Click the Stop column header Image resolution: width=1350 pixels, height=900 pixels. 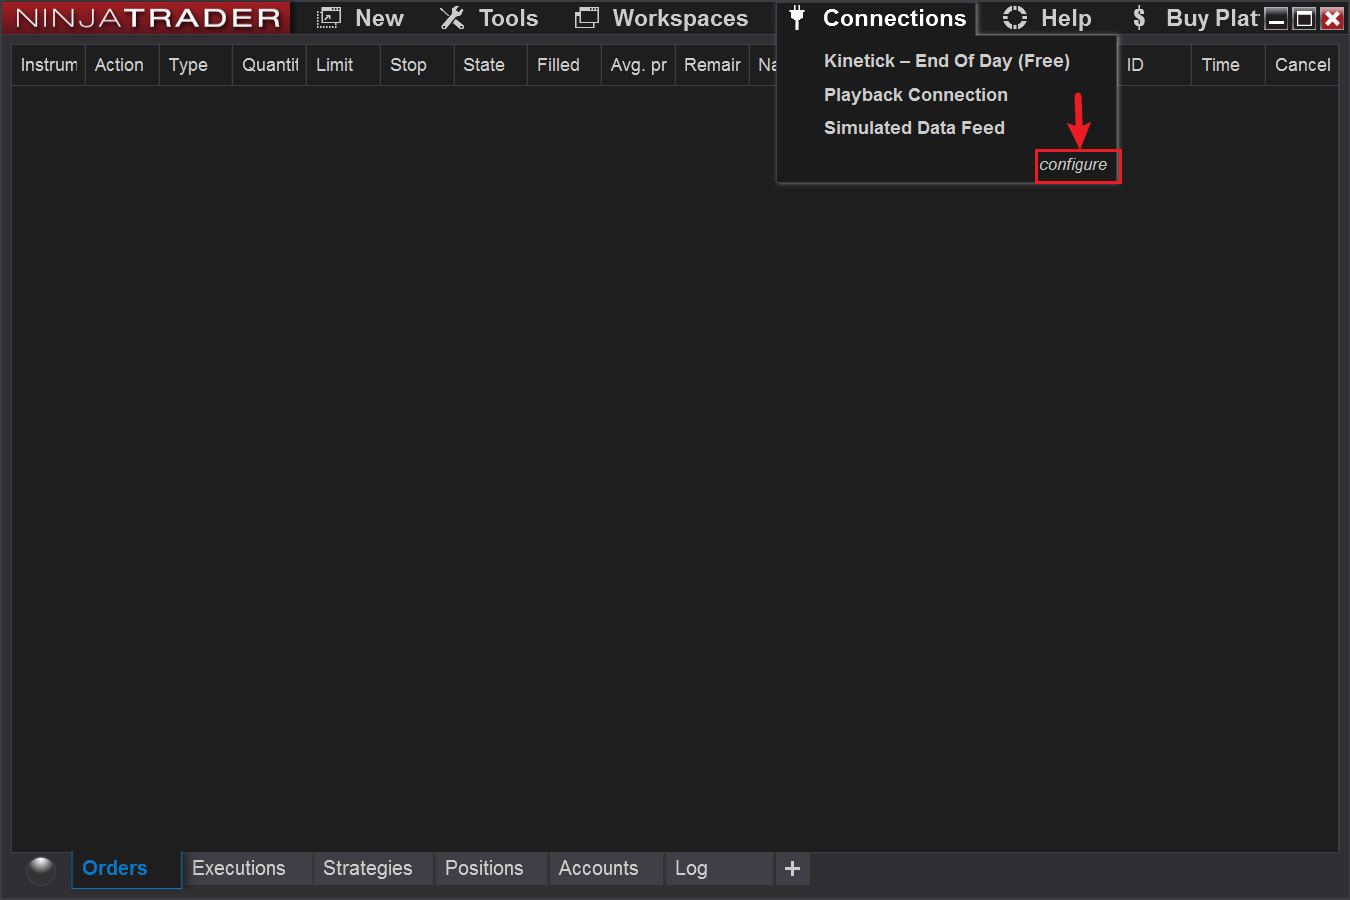pyautogui.click(x=417, y=65)
